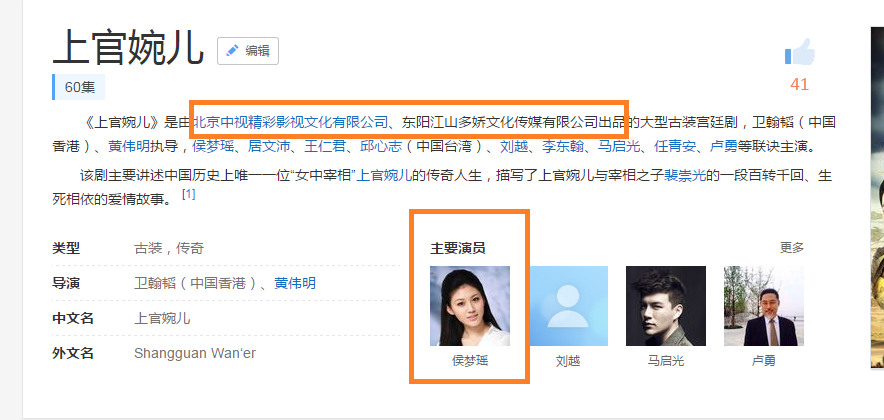This screenshot has height=420, width=884.
Task: Click the pencil edit icon beside title
Action: click(232, 51)
